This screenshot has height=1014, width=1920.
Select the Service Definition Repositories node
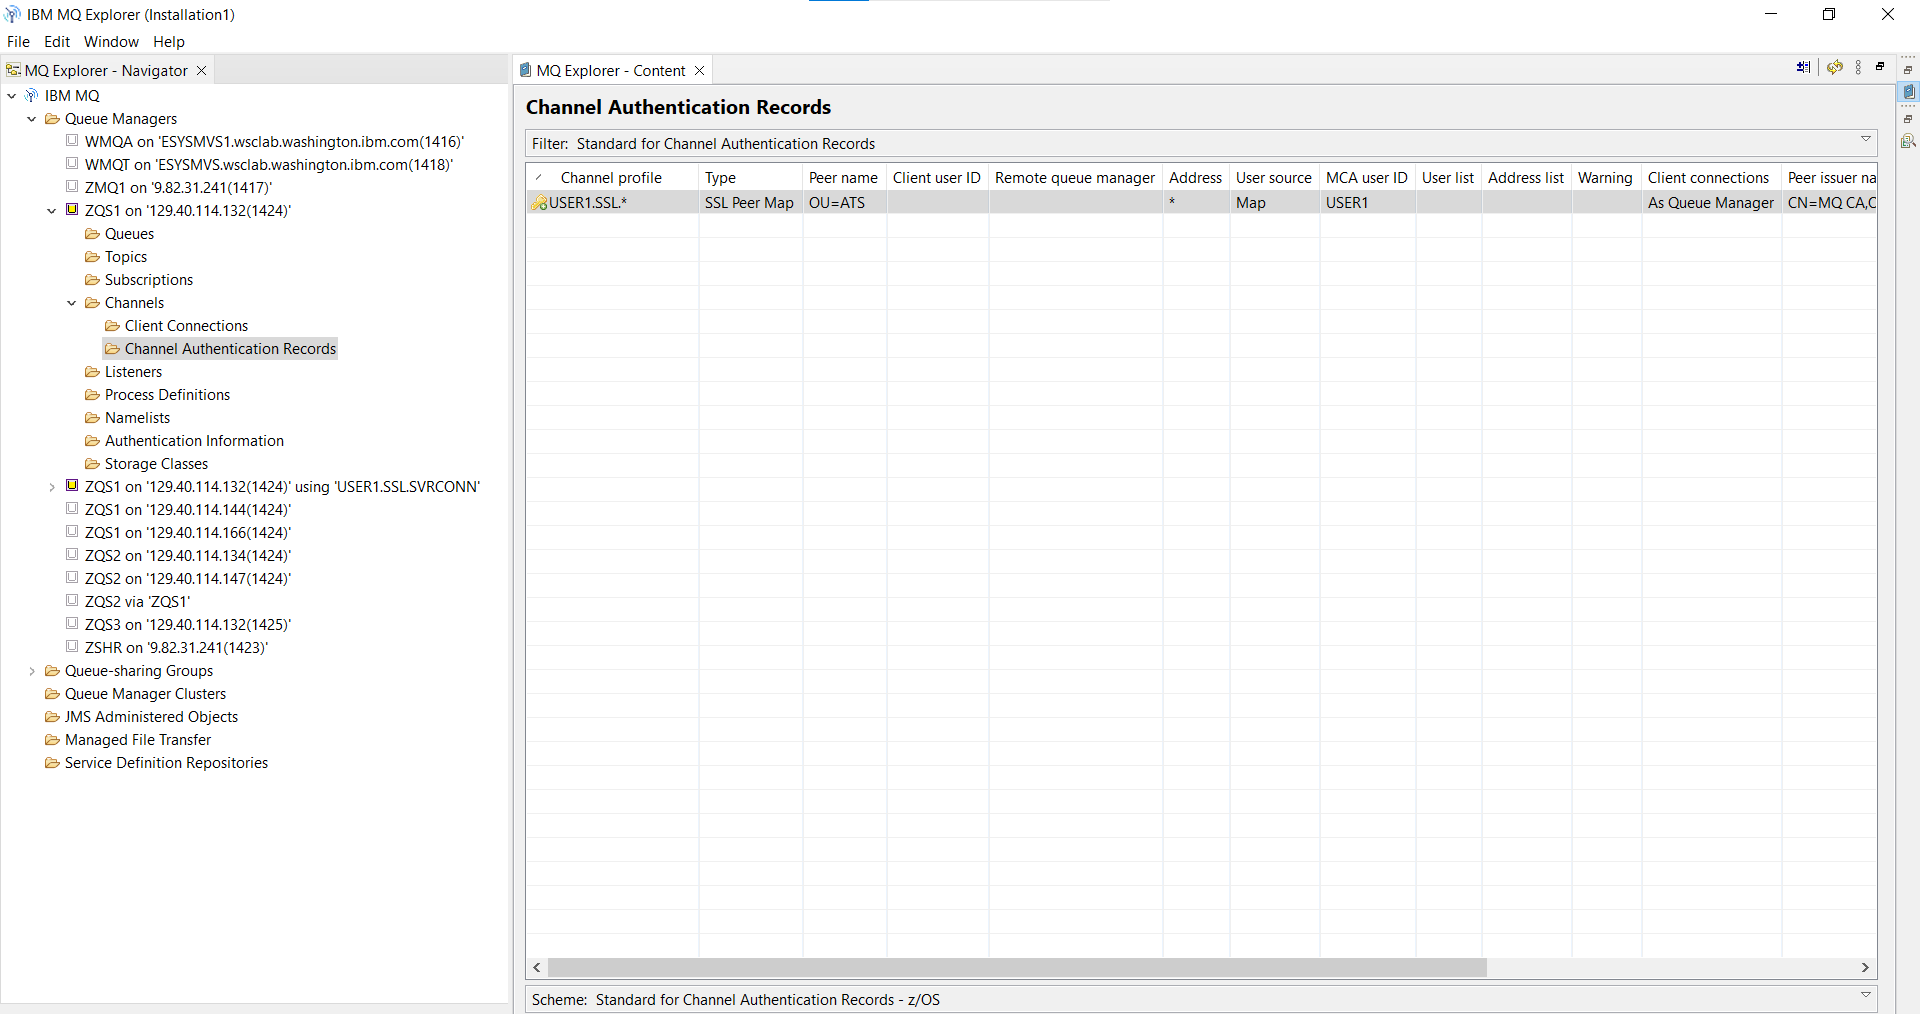pyautogui.click(x=166, y=763)
